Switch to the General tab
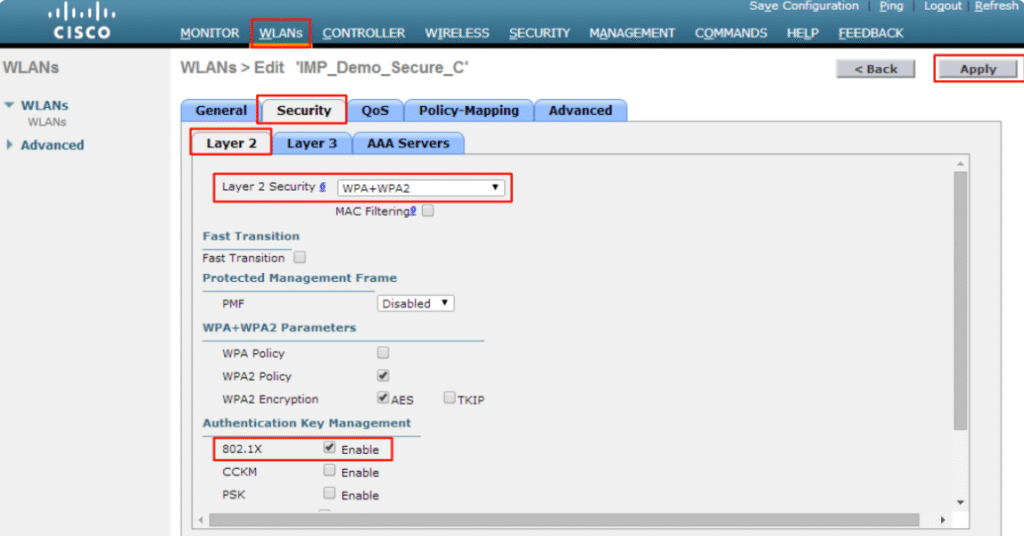The image size is (1024, 536). [221, 110]
